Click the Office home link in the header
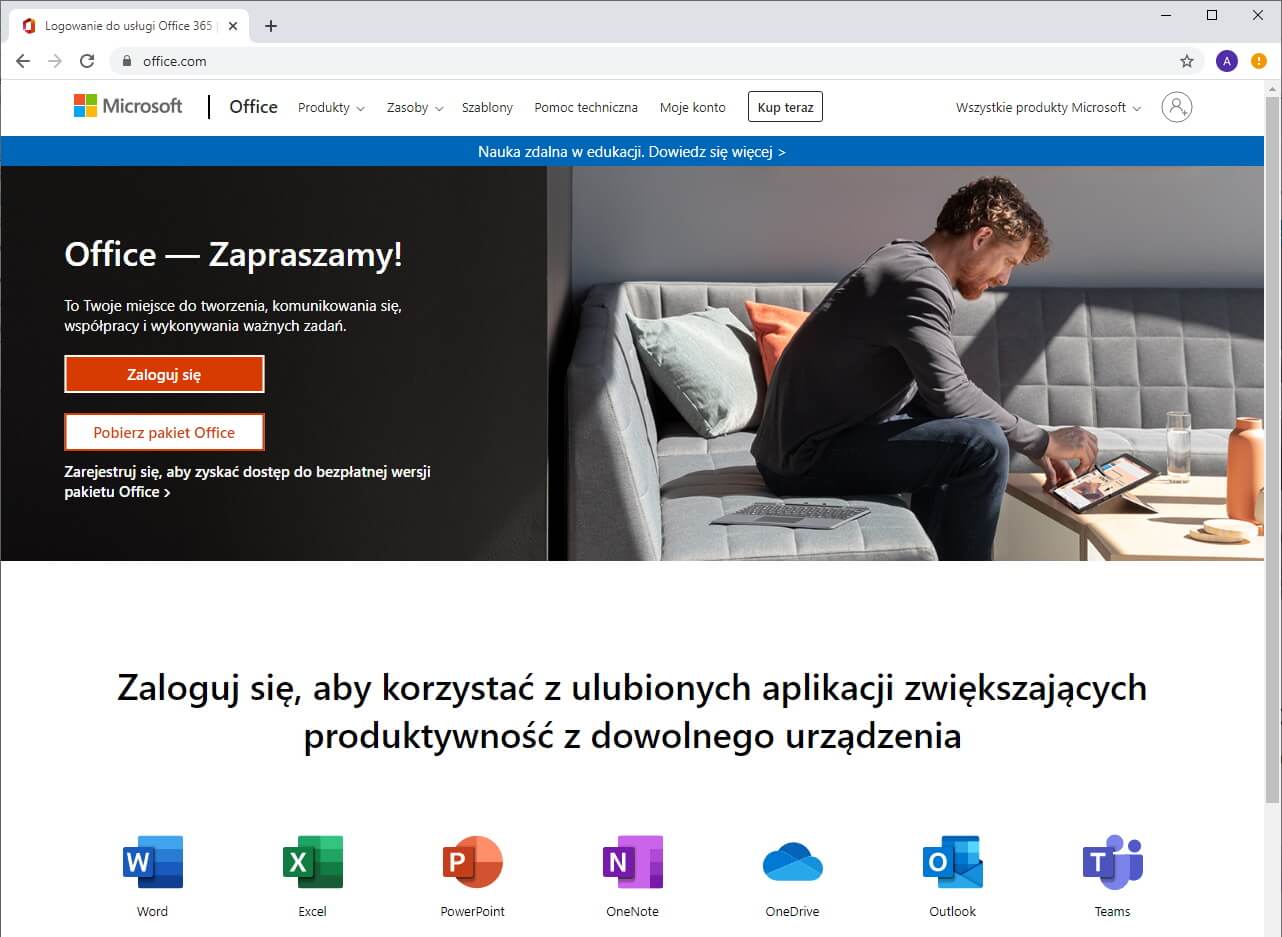The width and height of the screenshot is (1282, 937). click(253, 107)
